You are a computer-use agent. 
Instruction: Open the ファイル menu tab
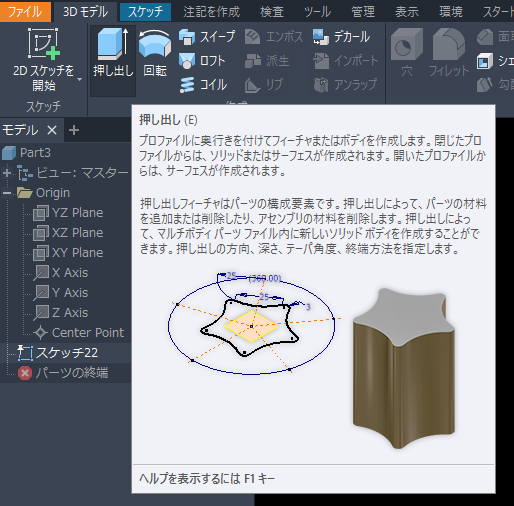25,12
